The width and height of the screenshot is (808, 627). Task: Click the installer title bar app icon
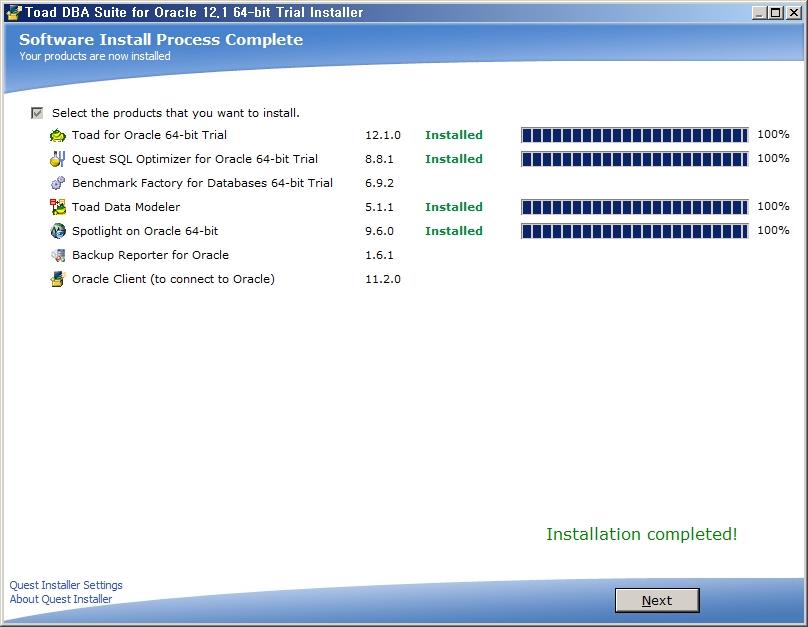point(13,12)
